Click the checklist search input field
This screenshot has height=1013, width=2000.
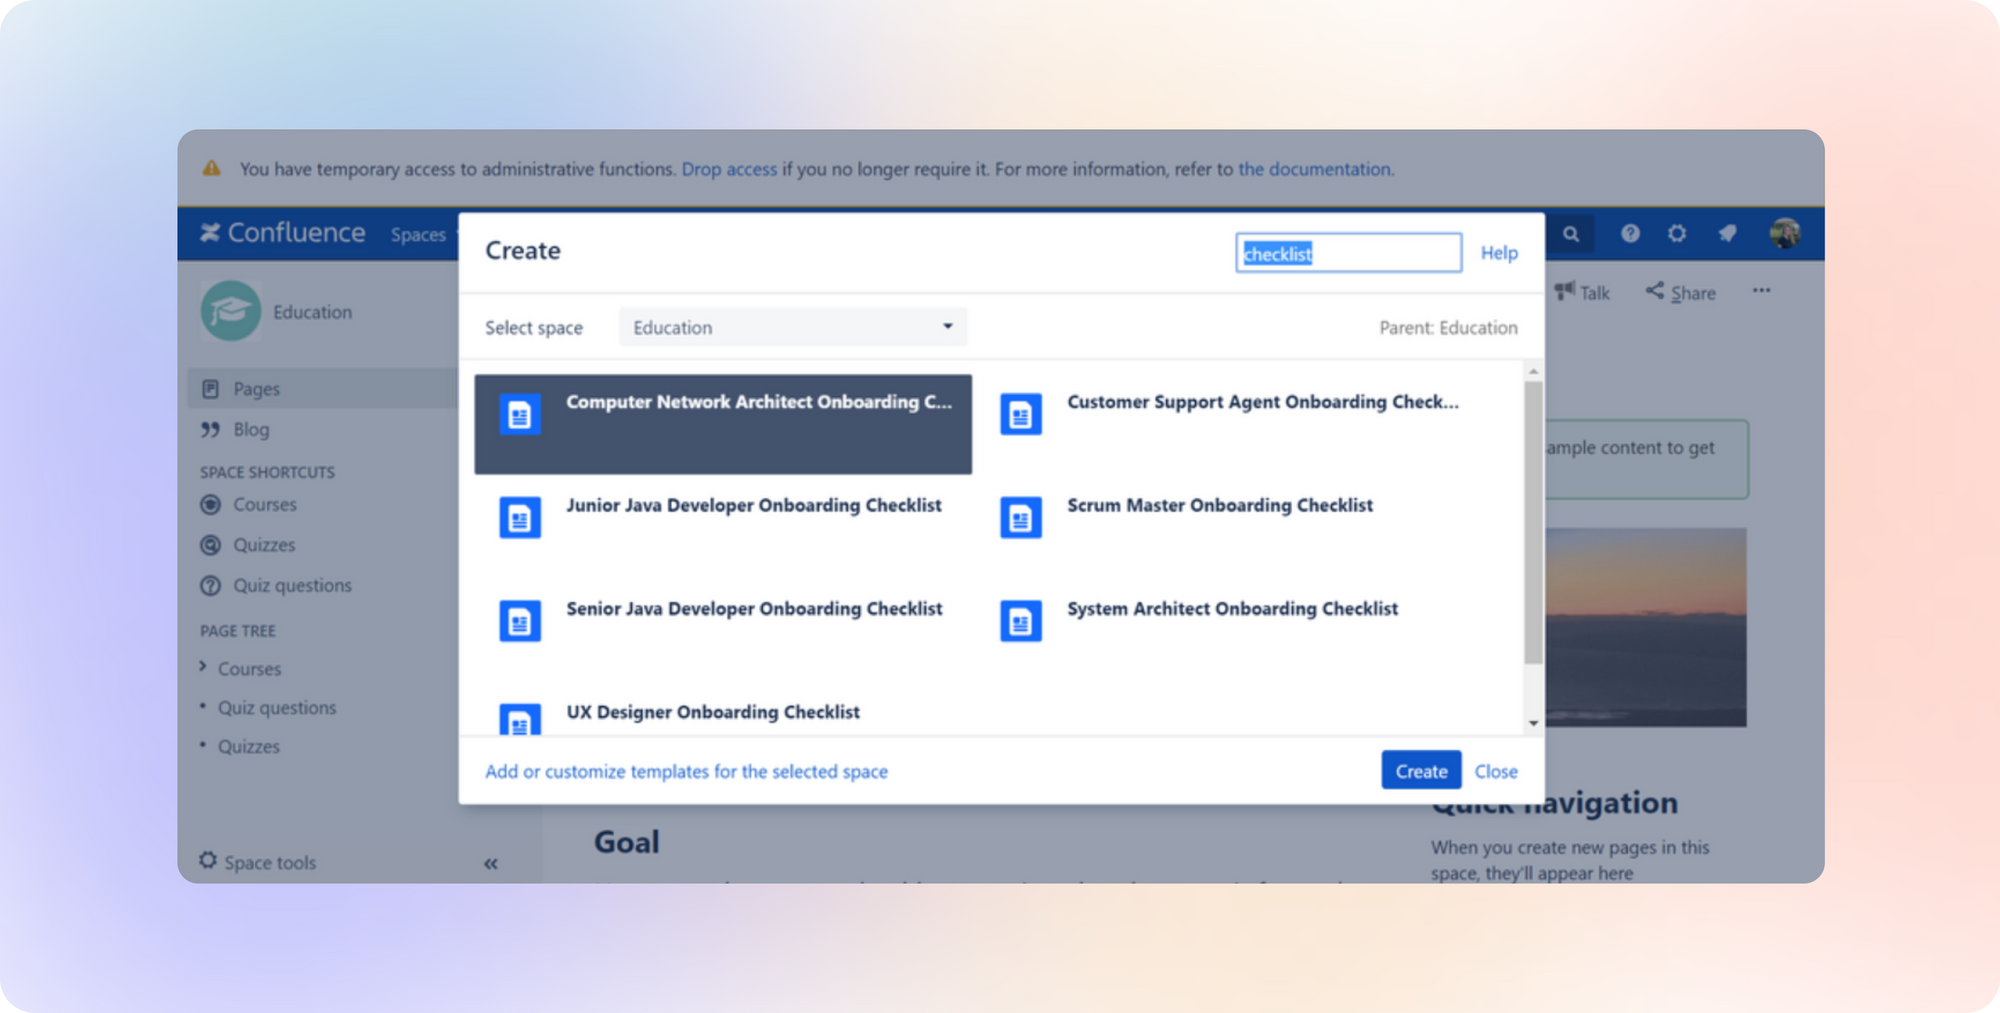point(1347,254)
